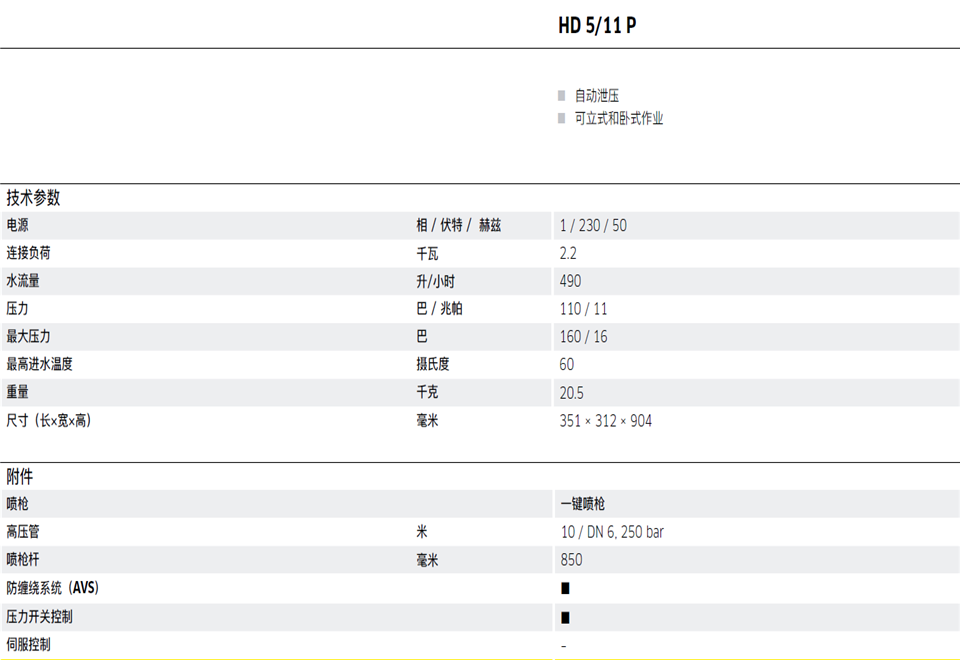The width and height of the screenshot is (960, 660).
Task: Click the filled square in 压力开关控制 row
Action: pyautogui.click(x=565, y=617)
